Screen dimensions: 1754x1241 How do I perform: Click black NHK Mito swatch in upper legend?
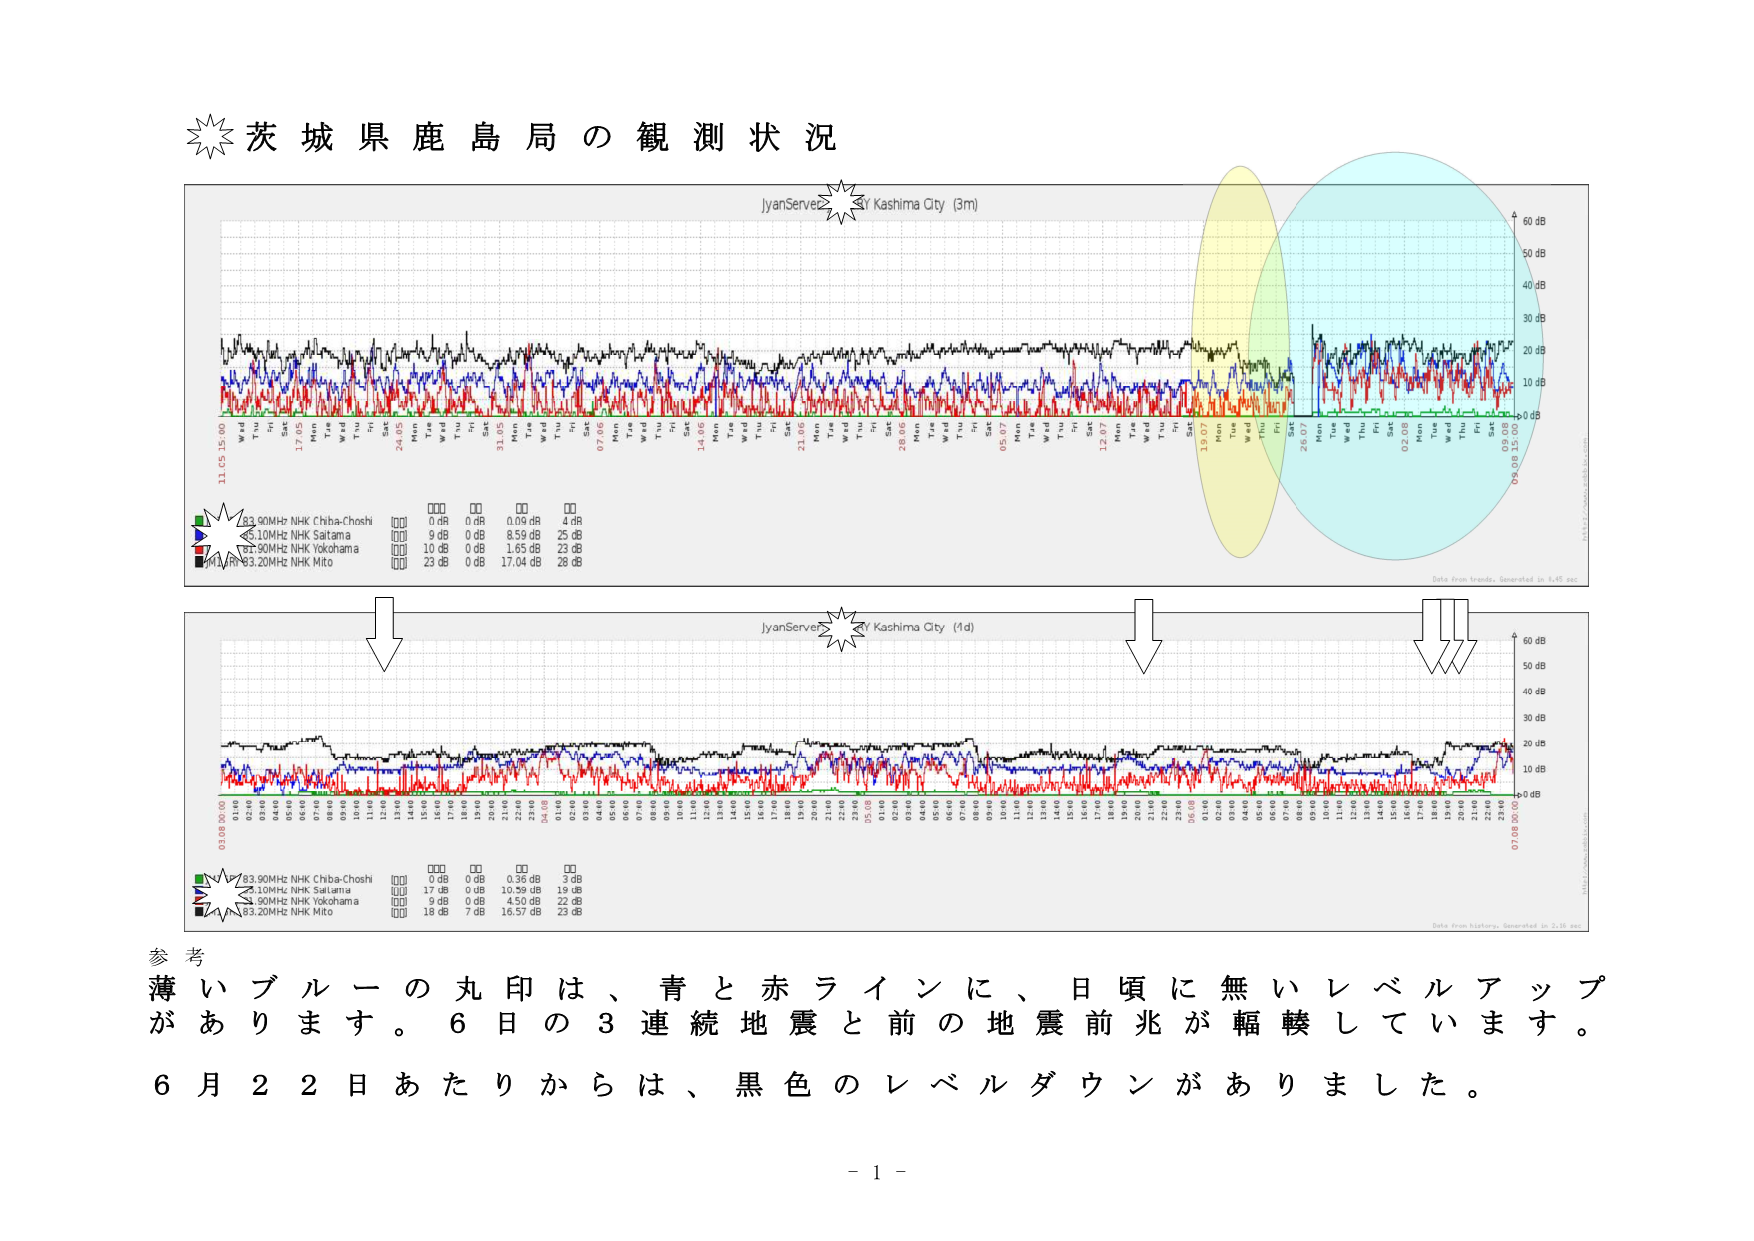point(199,563)
